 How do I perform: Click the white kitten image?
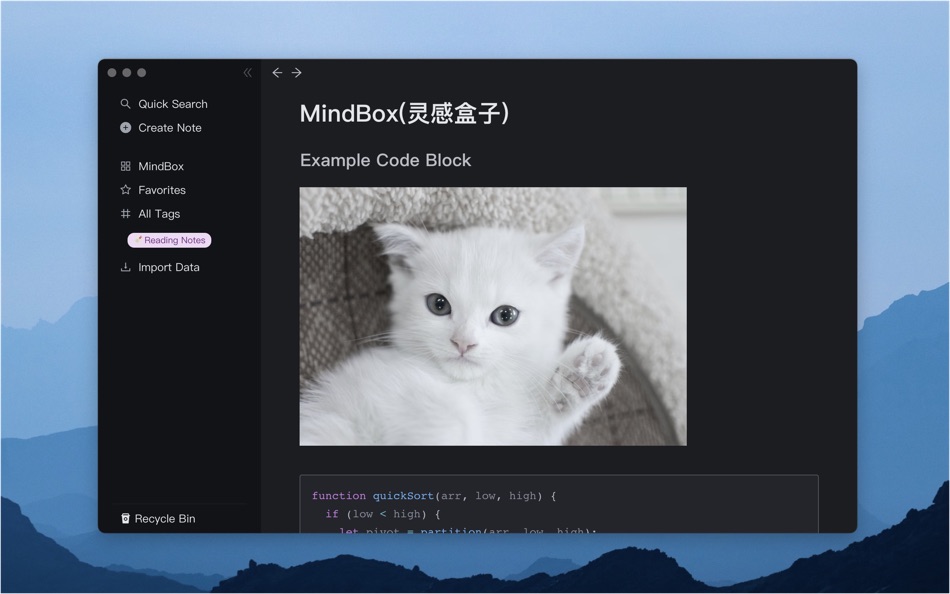(493, 316)
